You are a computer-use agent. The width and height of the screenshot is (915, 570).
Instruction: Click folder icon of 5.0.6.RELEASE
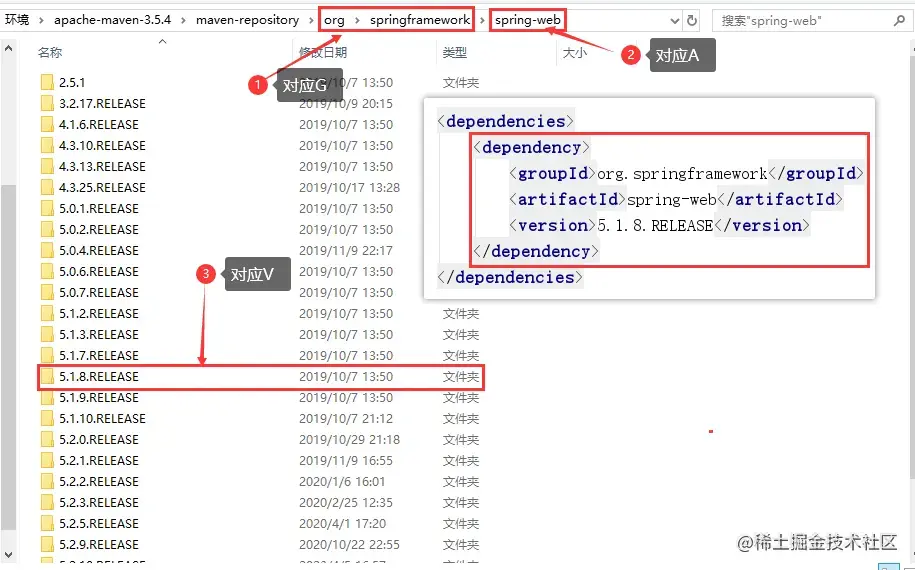tap(47, 271)
